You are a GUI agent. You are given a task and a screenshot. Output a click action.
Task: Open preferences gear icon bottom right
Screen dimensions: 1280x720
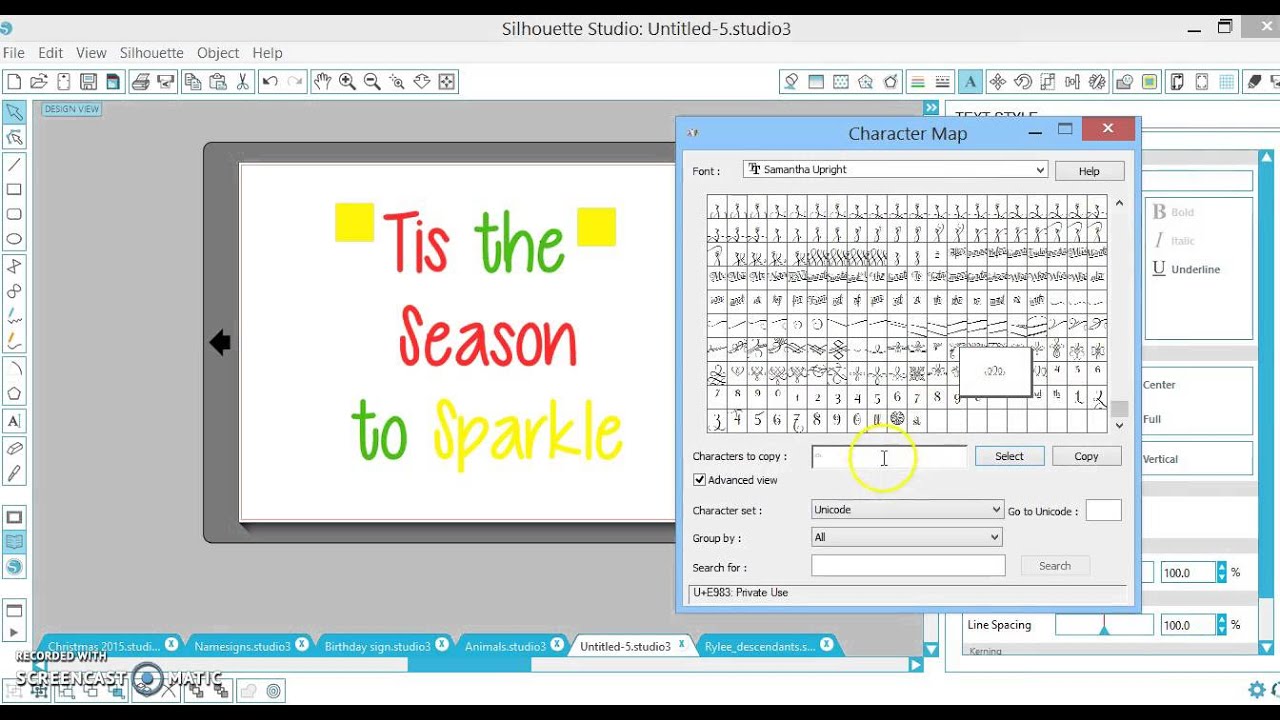click(1257, 689)
